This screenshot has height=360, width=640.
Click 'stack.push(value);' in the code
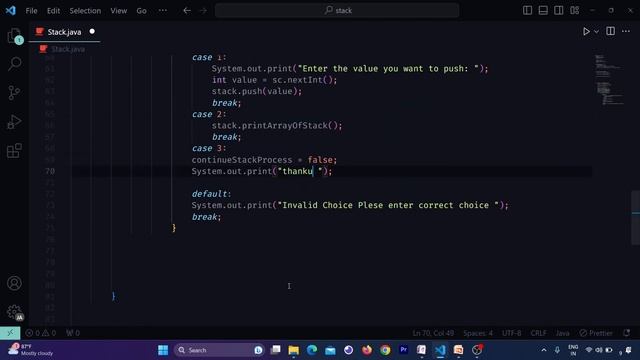click(x=257, y=91)
